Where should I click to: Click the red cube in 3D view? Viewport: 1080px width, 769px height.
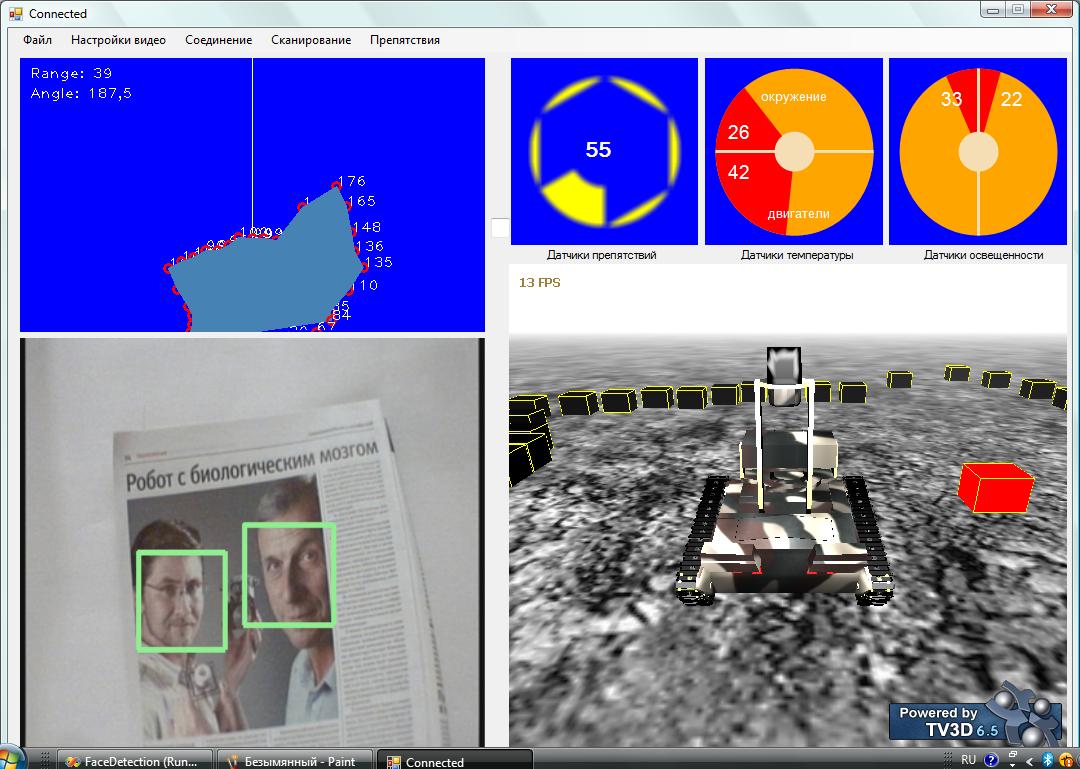pos(994,488)
